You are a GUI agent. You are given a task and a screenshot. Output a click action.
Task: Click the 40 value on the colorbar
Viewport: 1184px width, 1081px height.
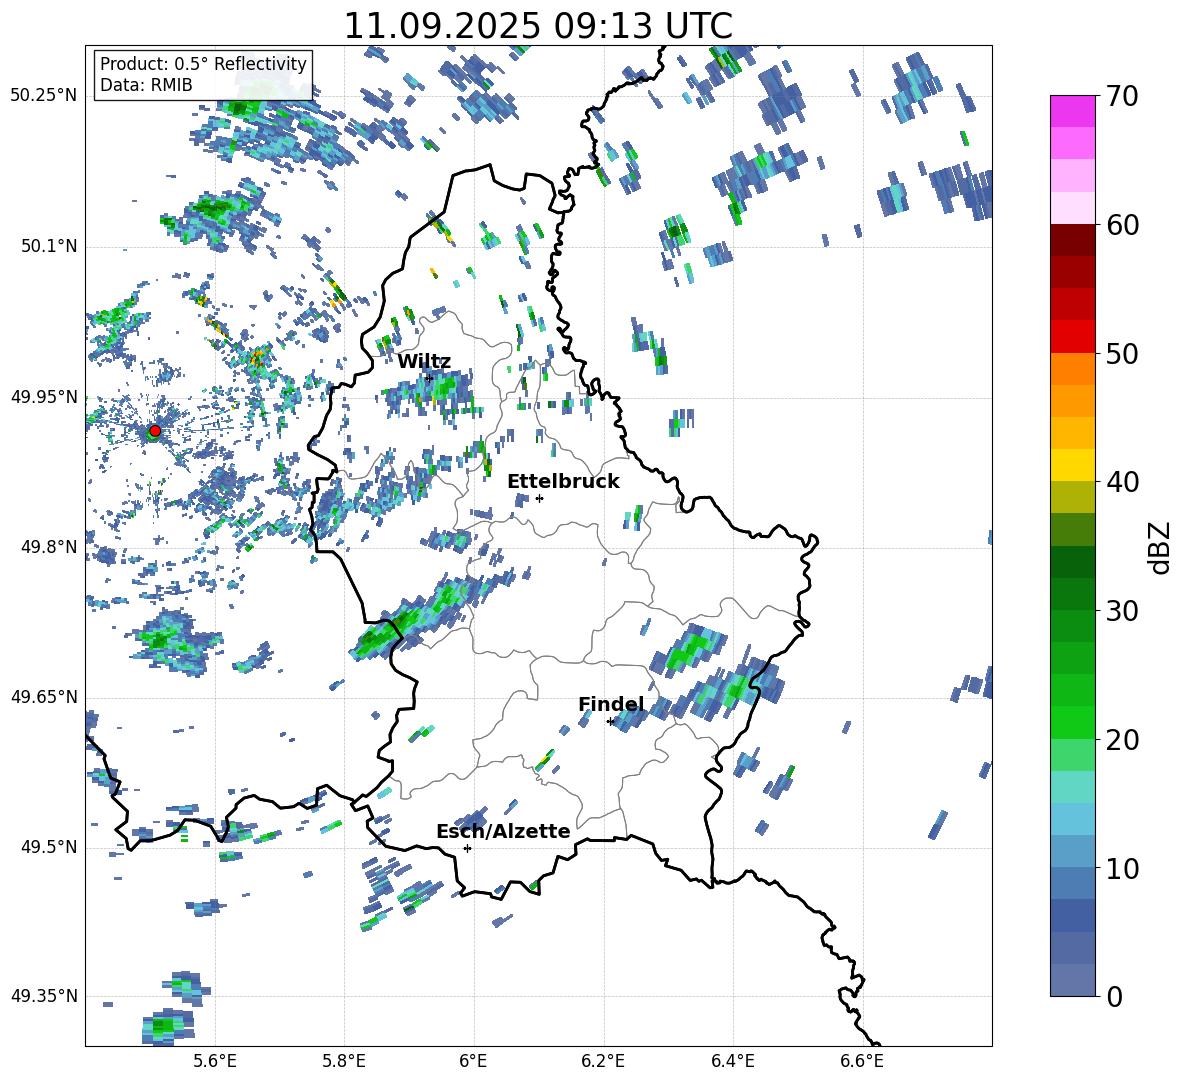pyautogui.click(x=1121, y=482)
